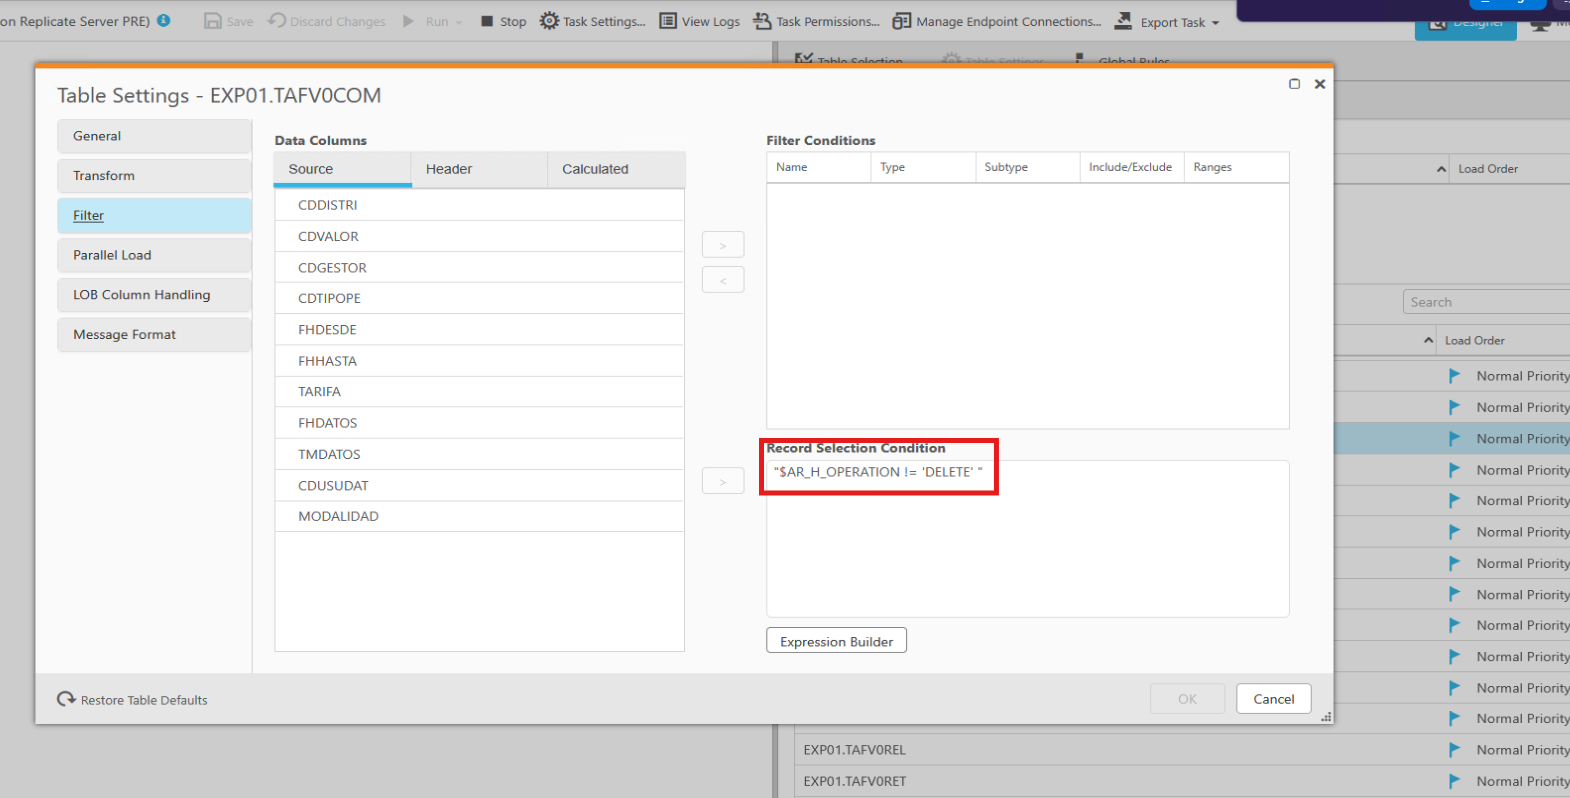Click the arrow button beside Record Selection Condition
Screen dimensions: 1570x798
pos(723,481)
